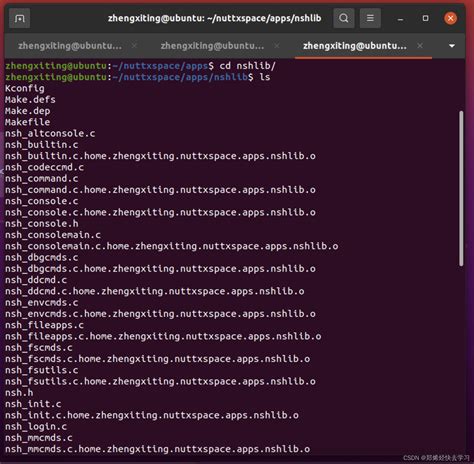Click the nsh_consolemain.c.home...nshlib.o line

[x=172, y=246]
